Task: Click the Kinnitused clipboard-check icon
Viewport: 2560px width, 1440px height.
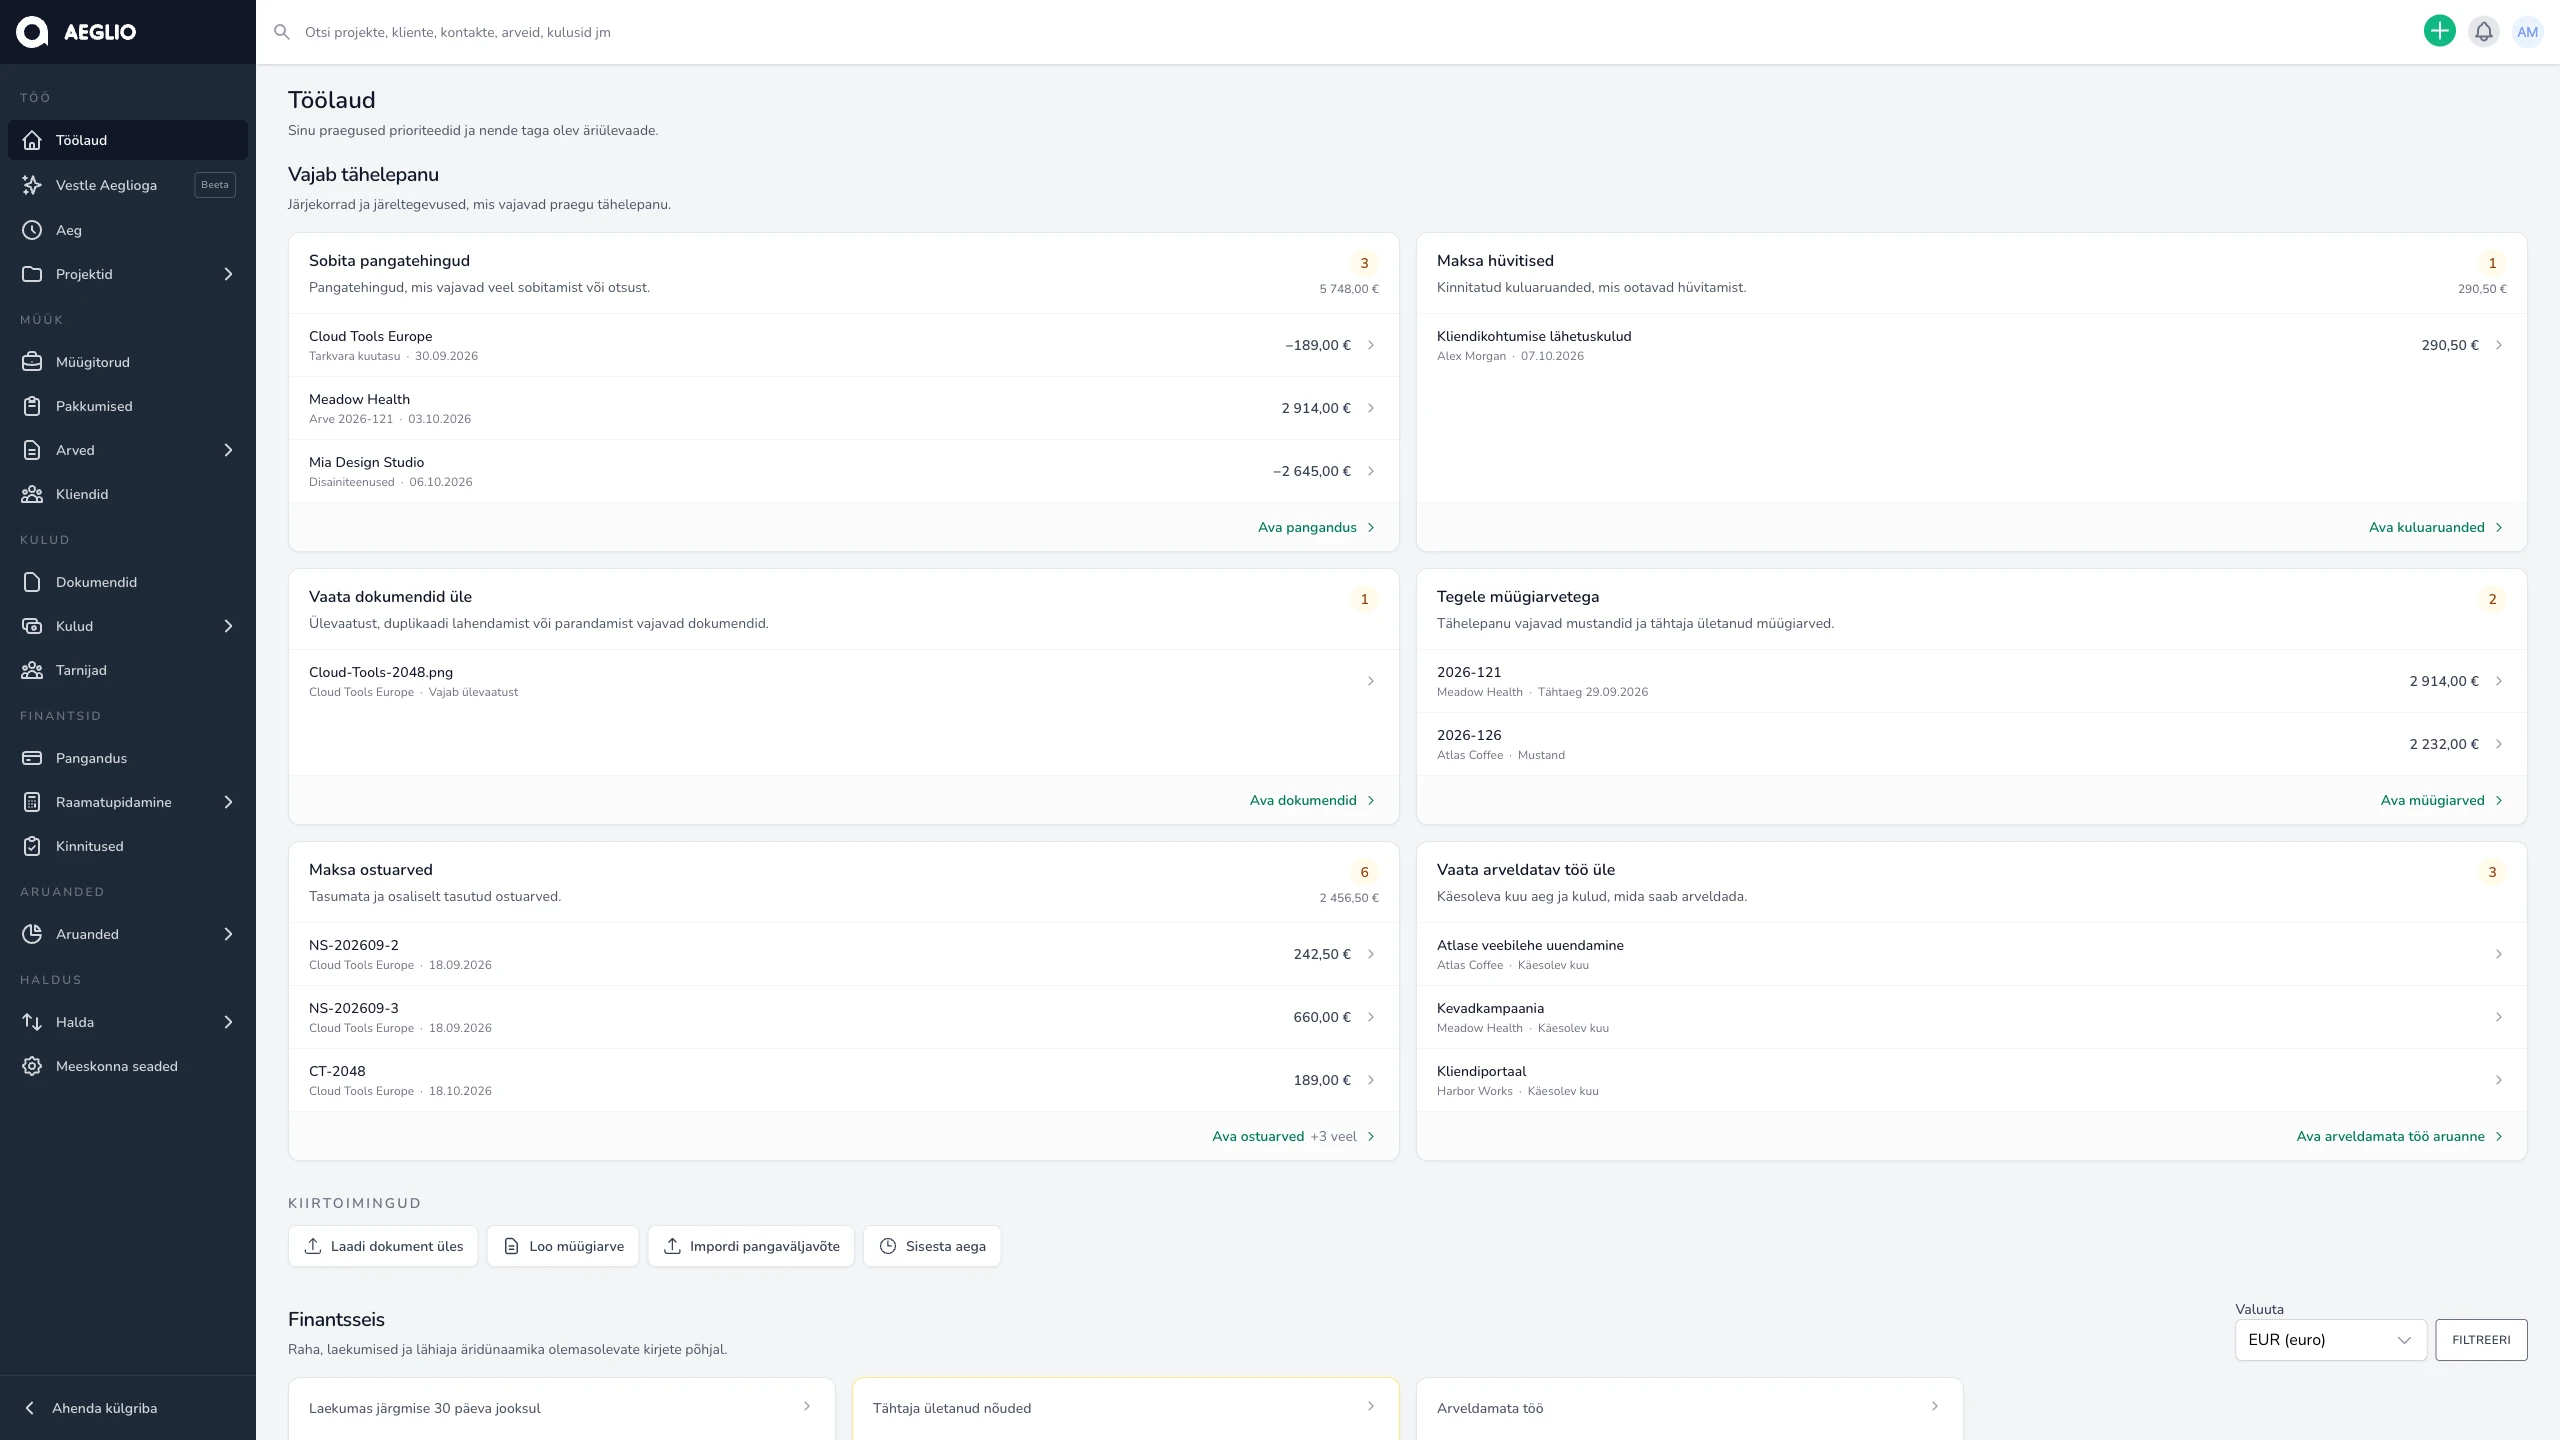Action: coord(32,846)
